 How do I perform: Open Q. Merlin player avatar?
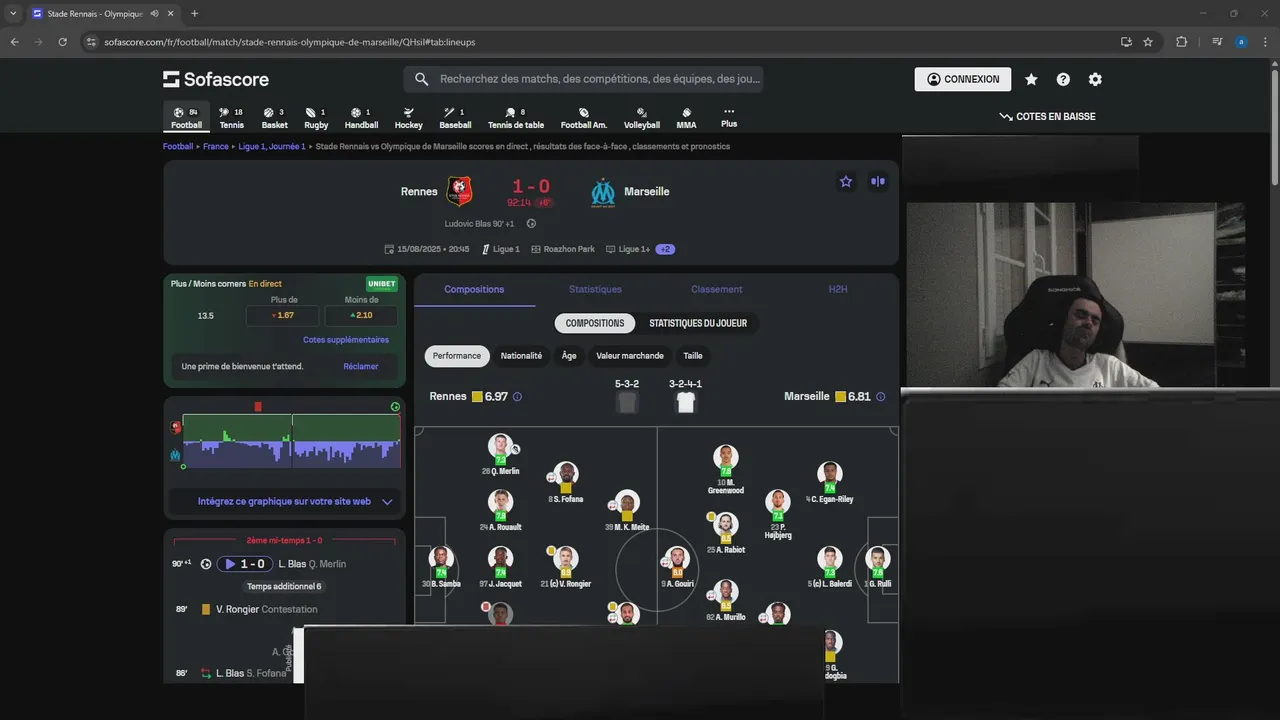point(500,446)
